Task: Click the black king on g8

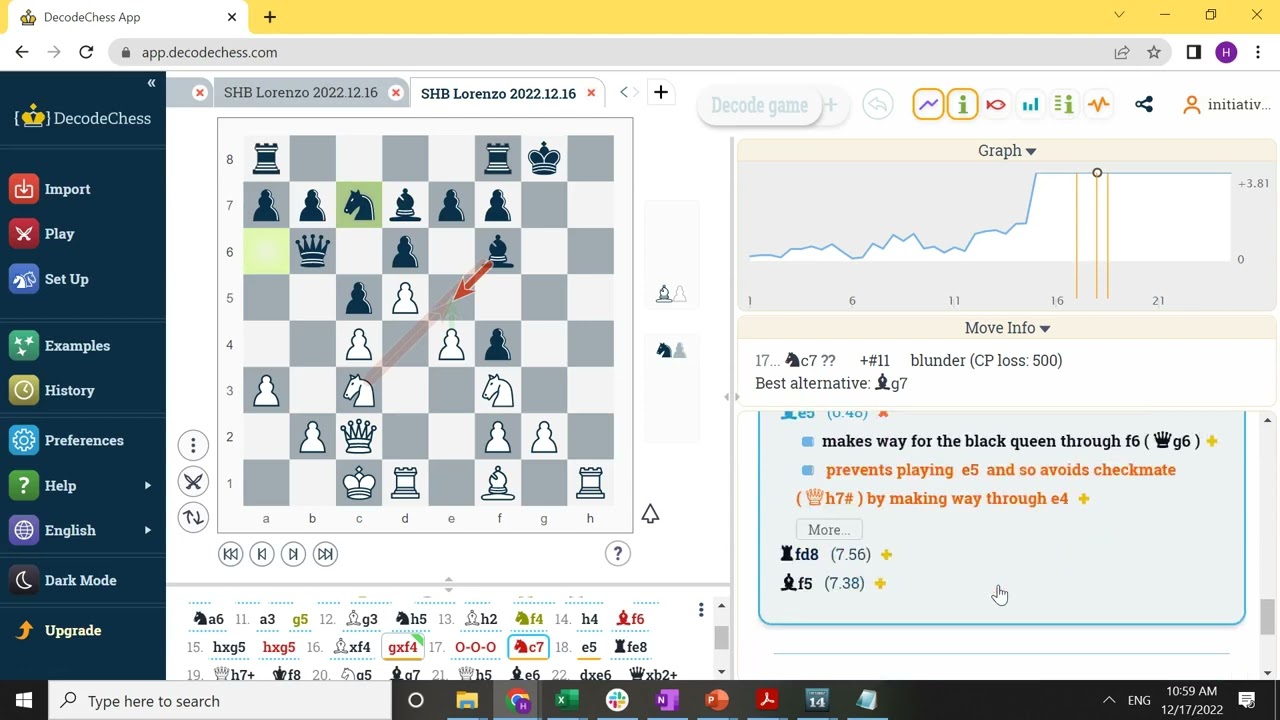Action: point(544,159)
